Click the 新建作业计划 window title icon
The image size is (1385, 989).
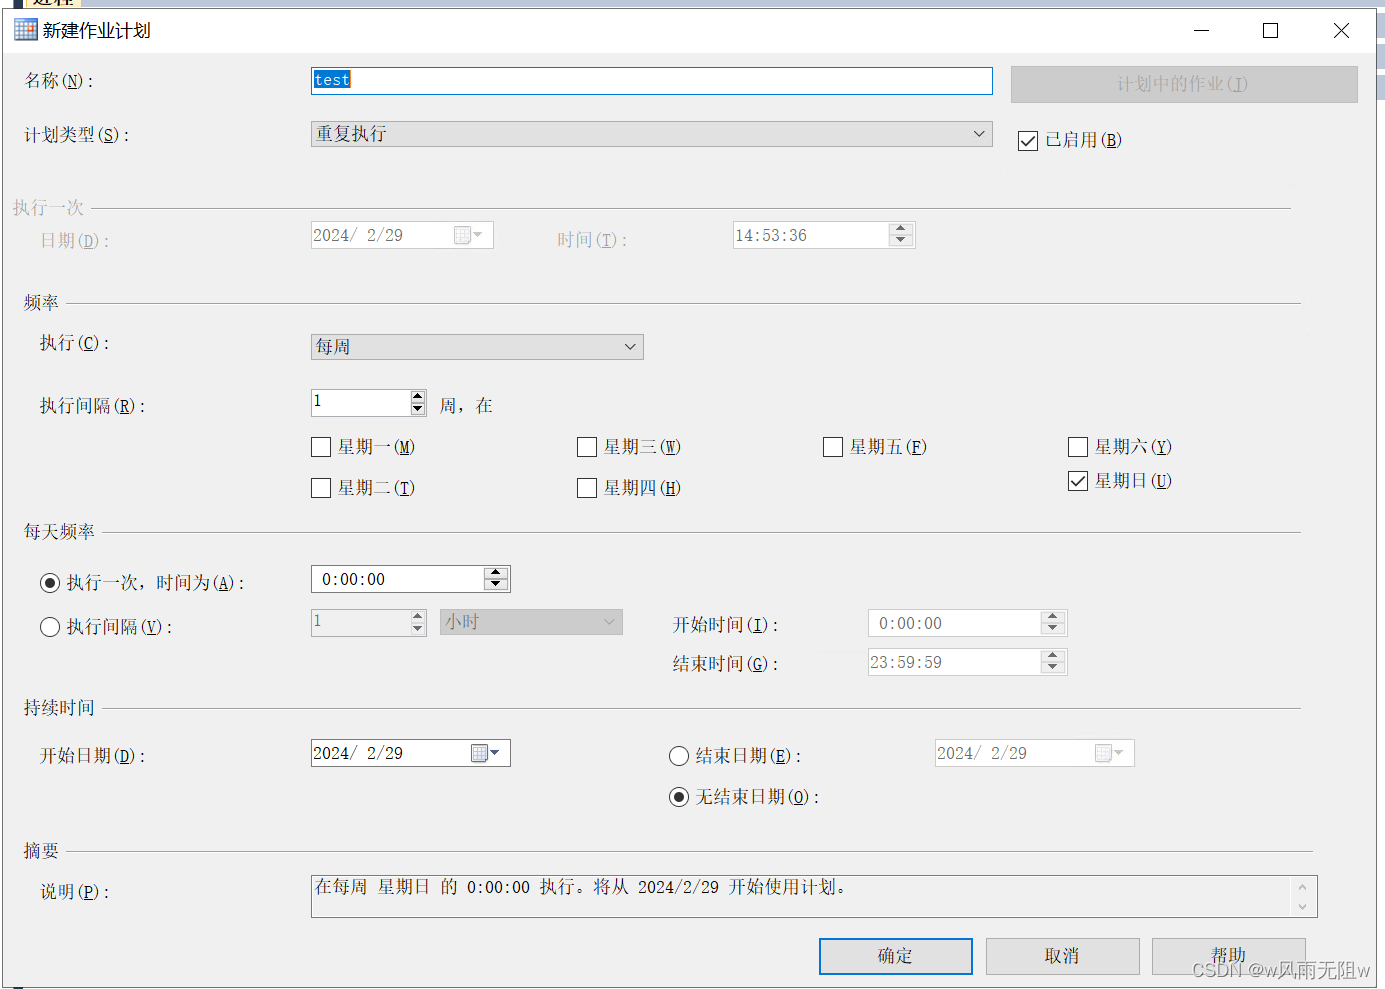click(26, 29)
